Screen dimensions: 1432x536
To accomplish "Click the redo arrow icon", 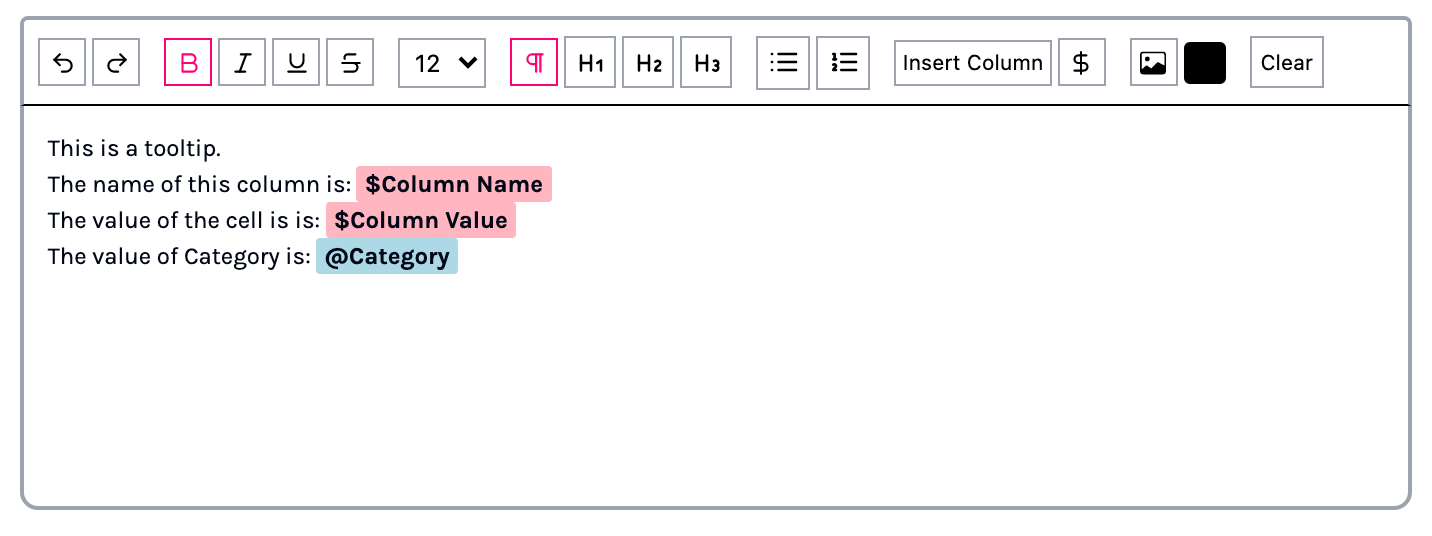I will (116, 63).
